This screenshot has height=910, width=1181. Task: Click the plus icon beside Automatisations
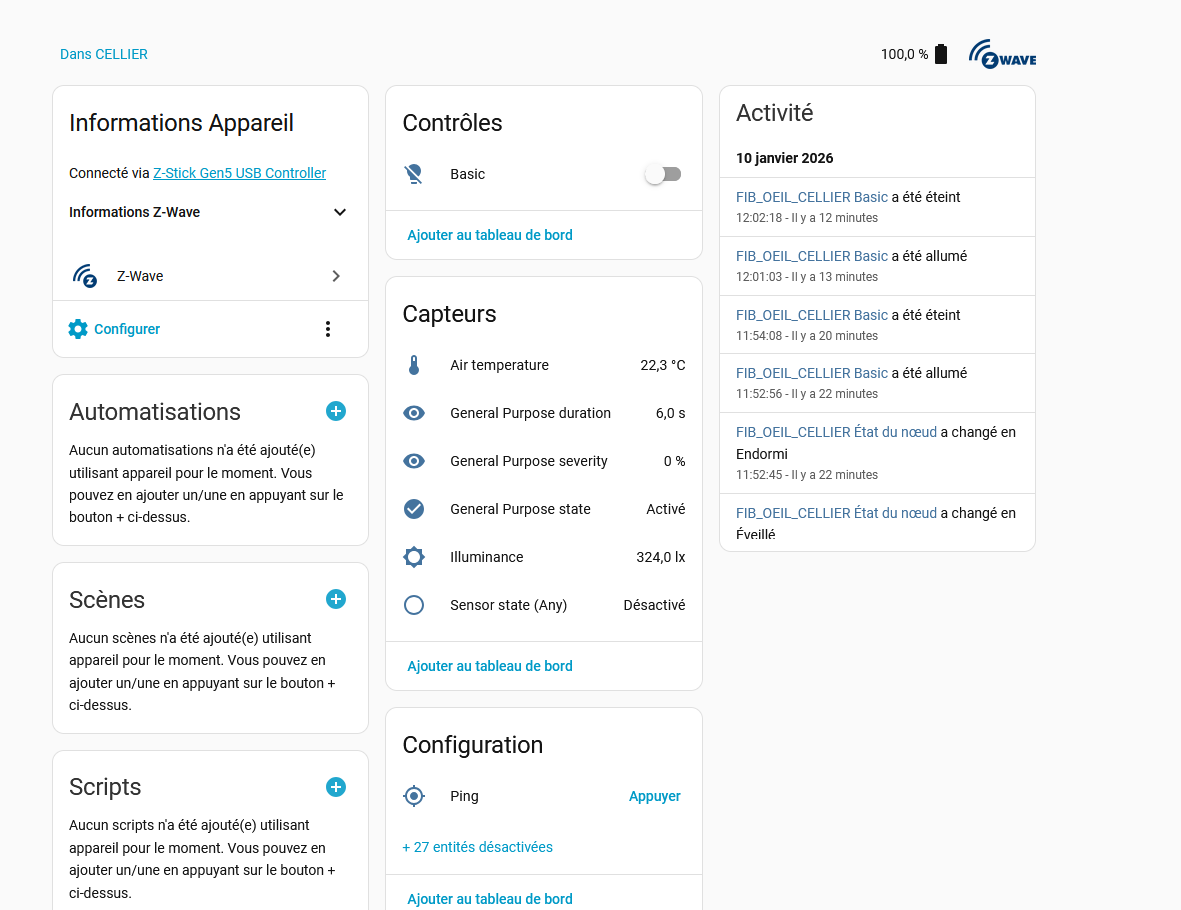pos(336,411)
